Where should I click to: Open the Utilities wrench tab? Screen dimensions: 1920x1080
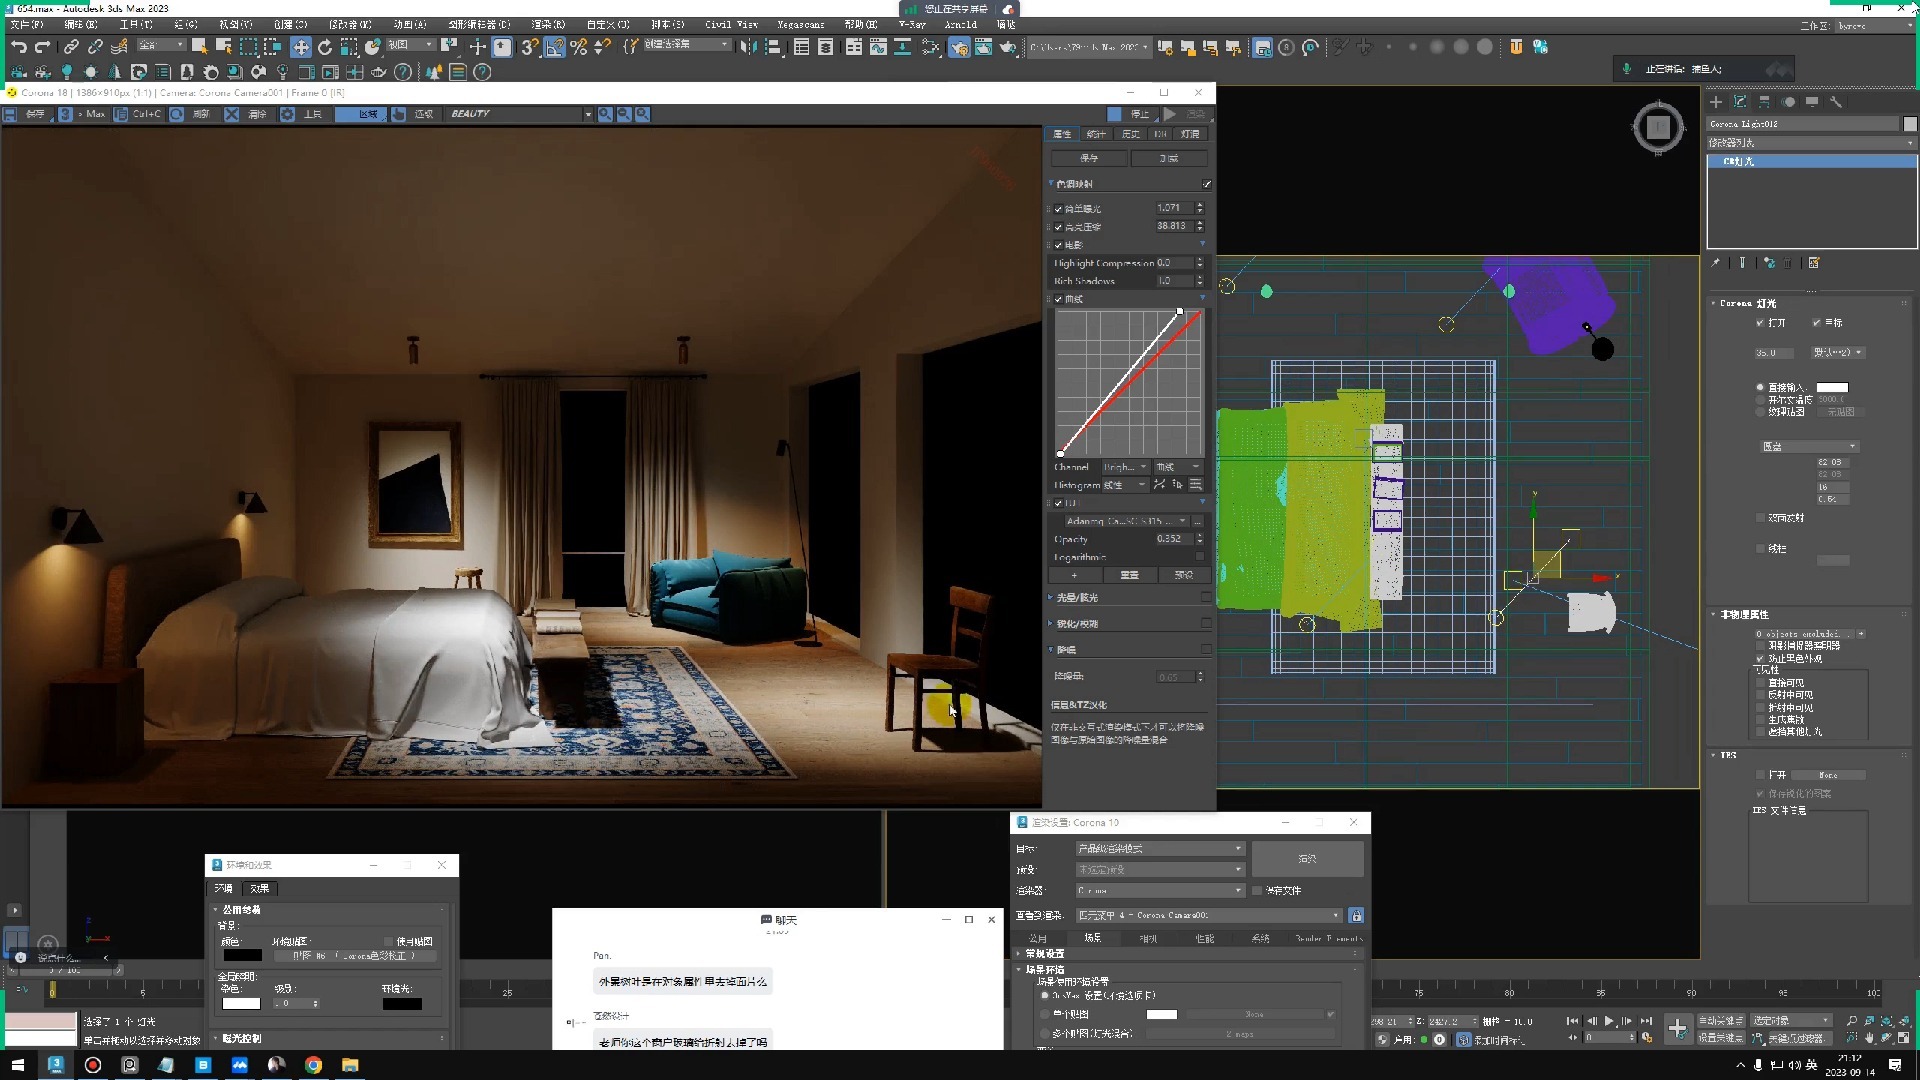coord(1836,102)
